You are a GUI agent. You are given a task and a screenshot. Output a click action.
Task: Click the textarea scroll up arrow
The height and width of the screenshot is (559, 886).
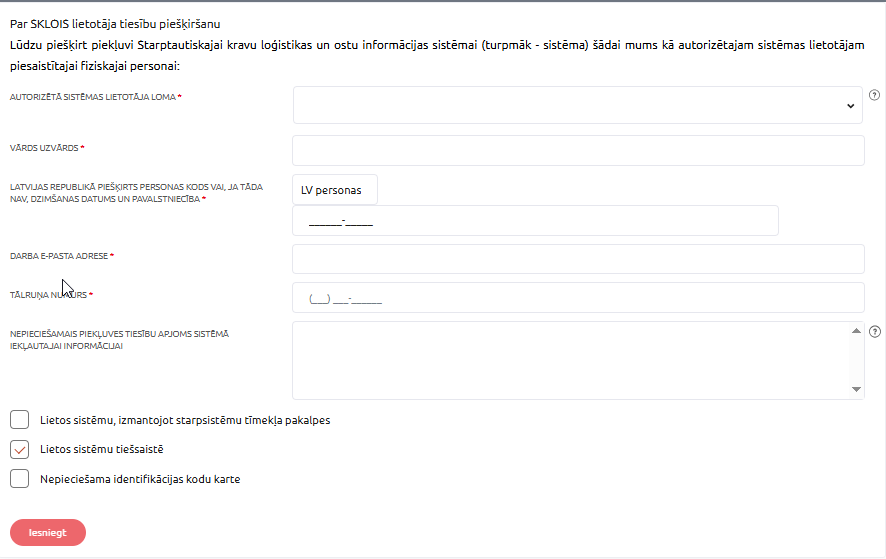point(856,331)
